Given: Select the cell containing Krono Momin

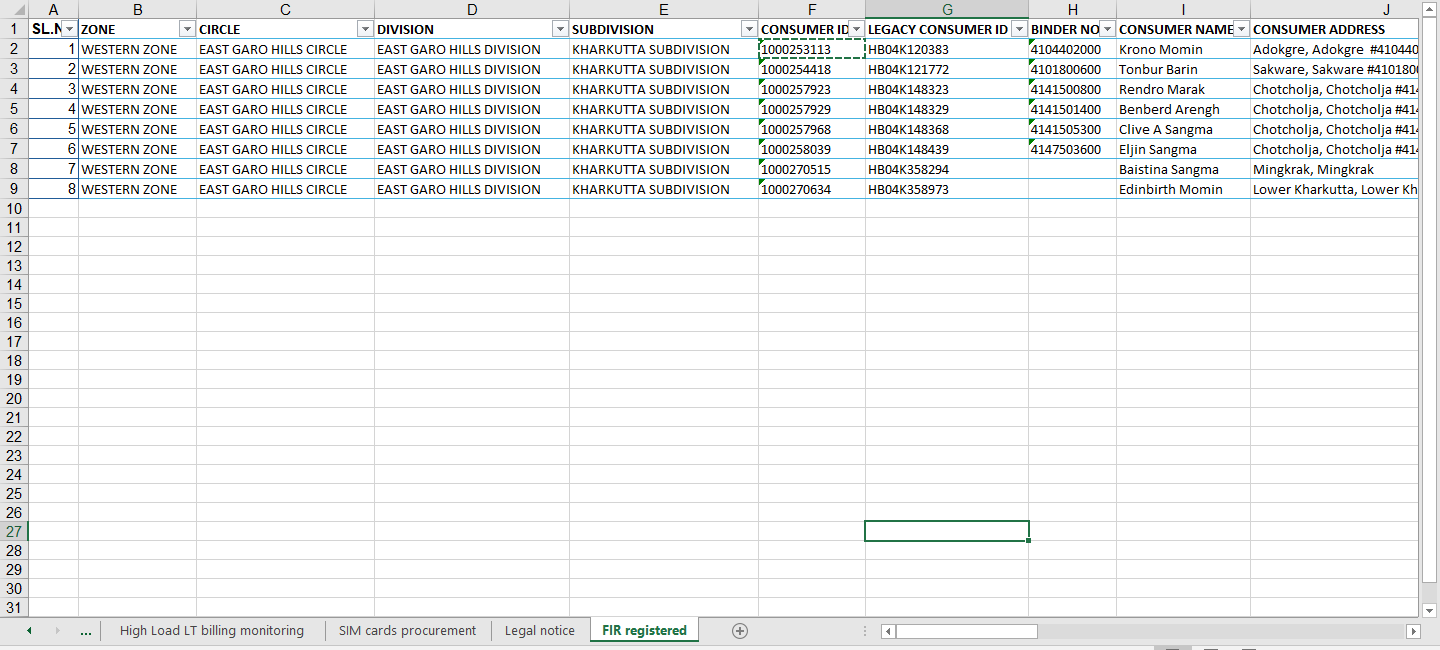Looking at the screenshot, I should (1182, 49).
